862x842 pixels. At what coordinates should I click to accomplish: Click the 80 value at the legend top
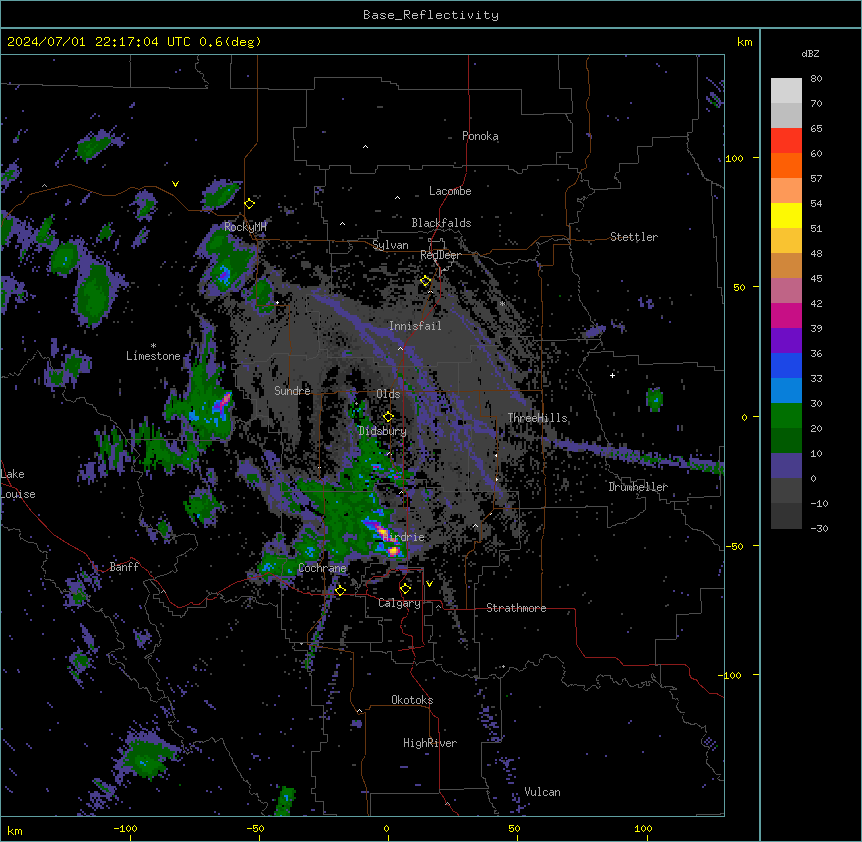[x=816, y=78]
